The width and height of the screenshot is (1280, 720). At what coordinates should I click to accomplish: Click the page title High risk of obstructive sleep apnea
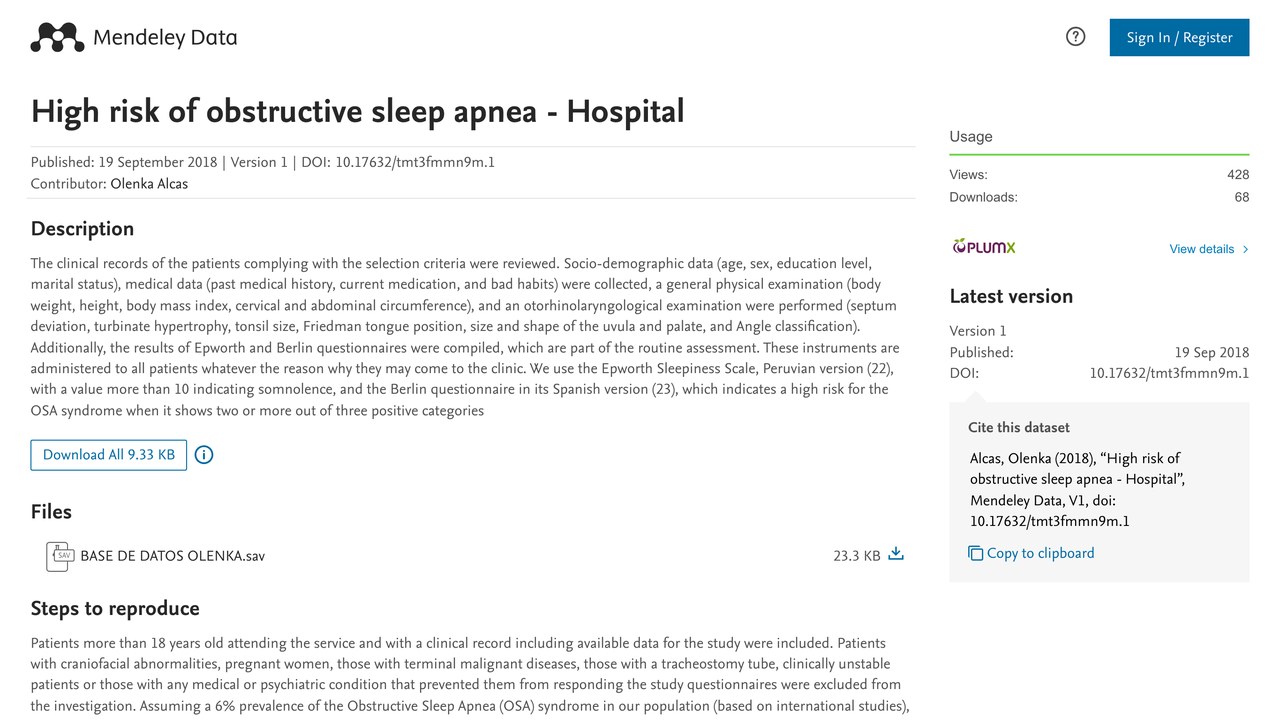tap(357, 111)
